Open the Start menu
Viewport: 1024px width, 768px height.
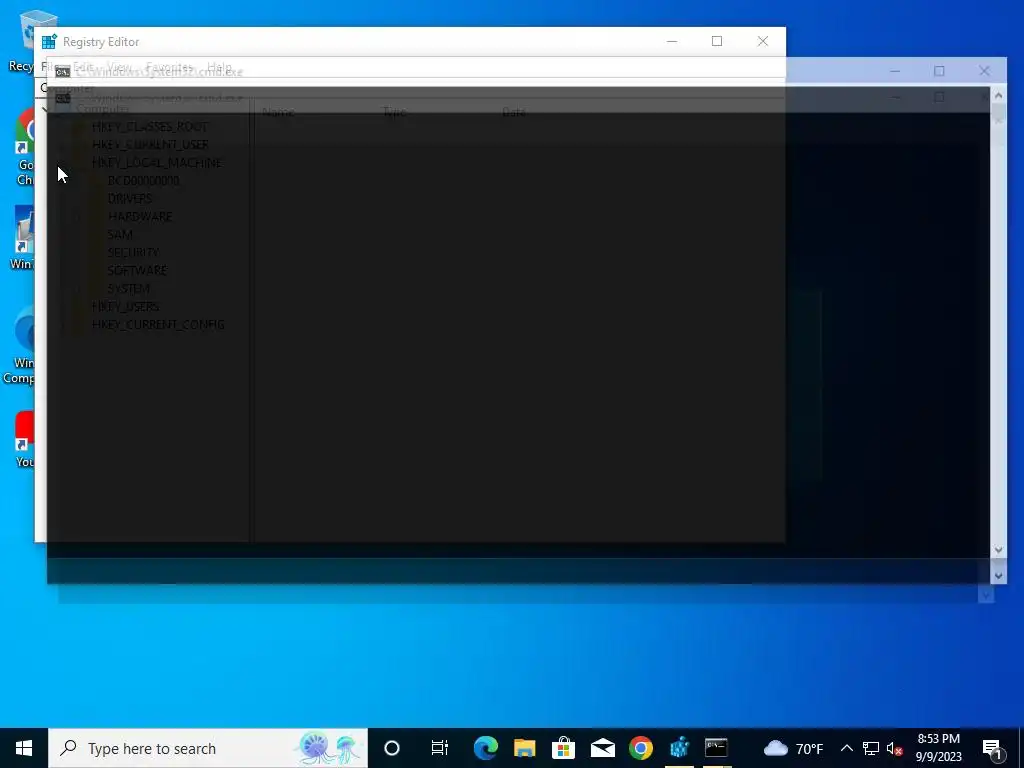[24, 748]
